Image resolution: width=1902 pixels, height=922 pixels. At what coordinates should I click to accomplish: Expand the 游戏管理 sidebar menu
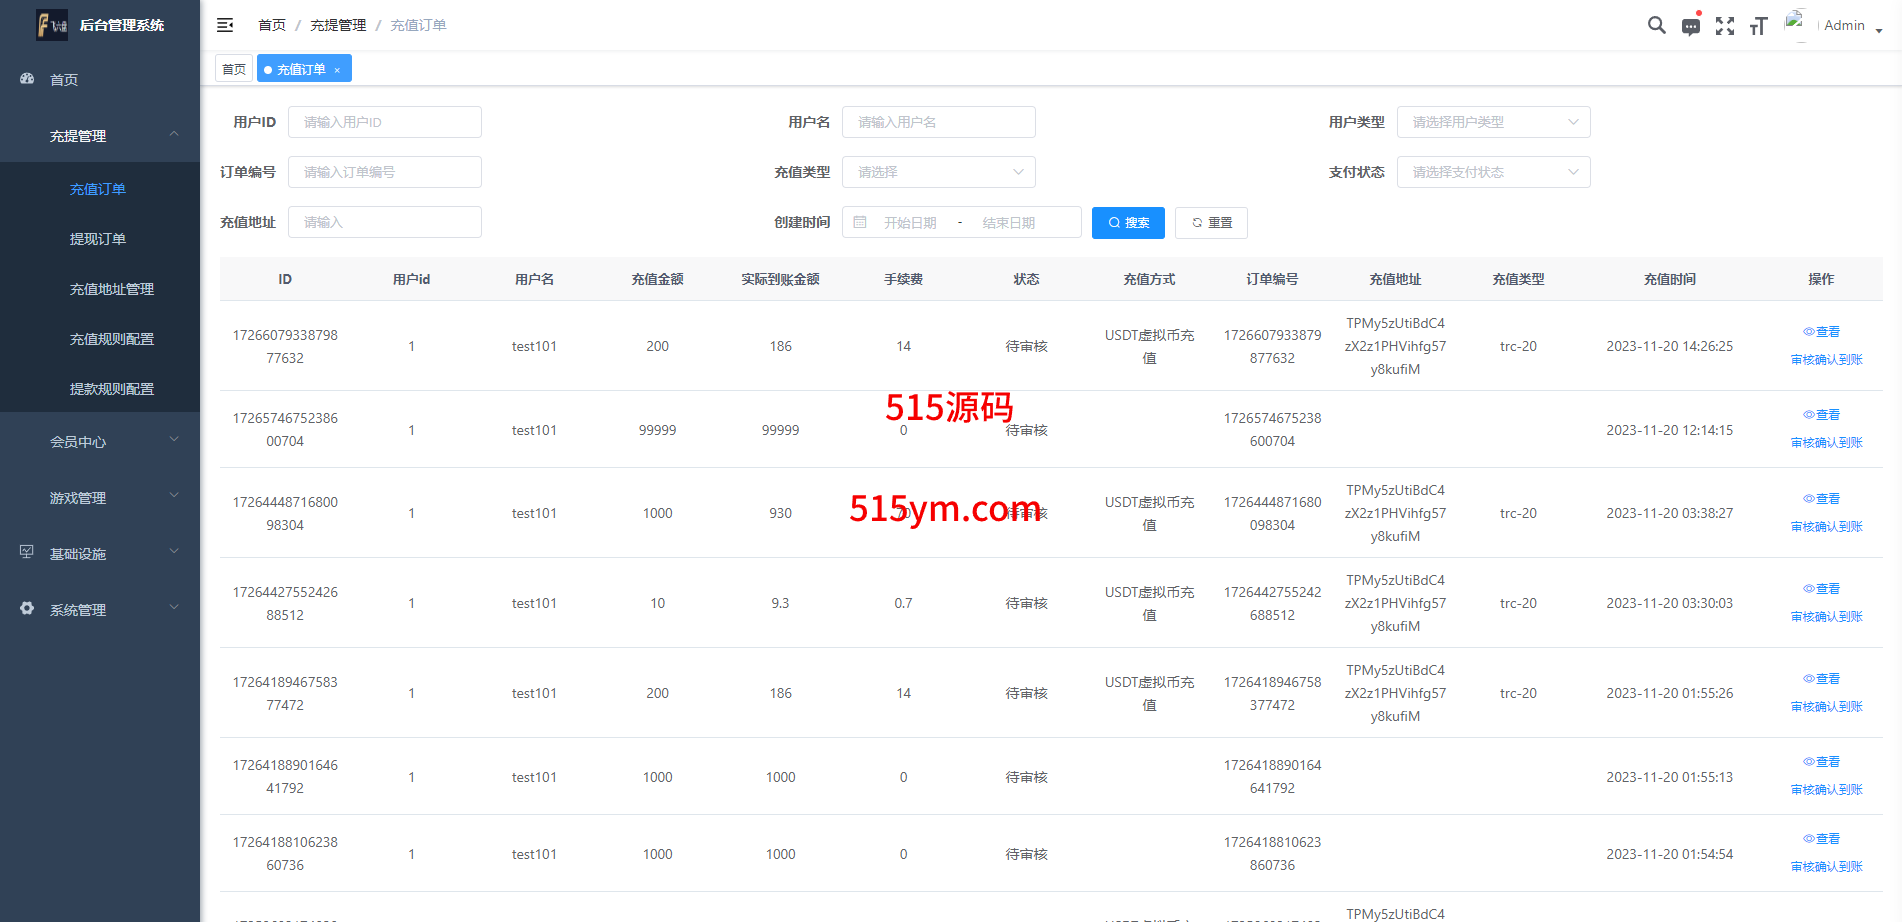point(100,497)
